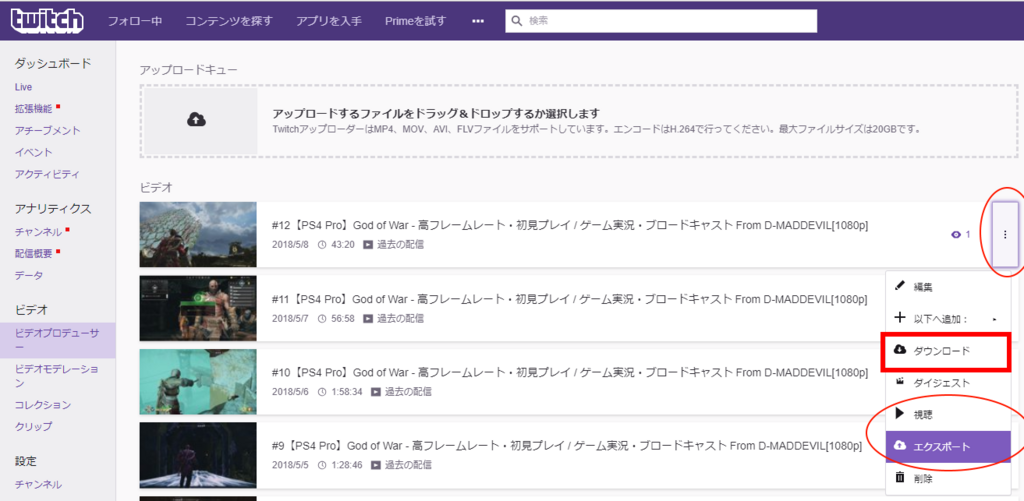Choose ダウンロード in the context menu

click(x=948, y=351)
